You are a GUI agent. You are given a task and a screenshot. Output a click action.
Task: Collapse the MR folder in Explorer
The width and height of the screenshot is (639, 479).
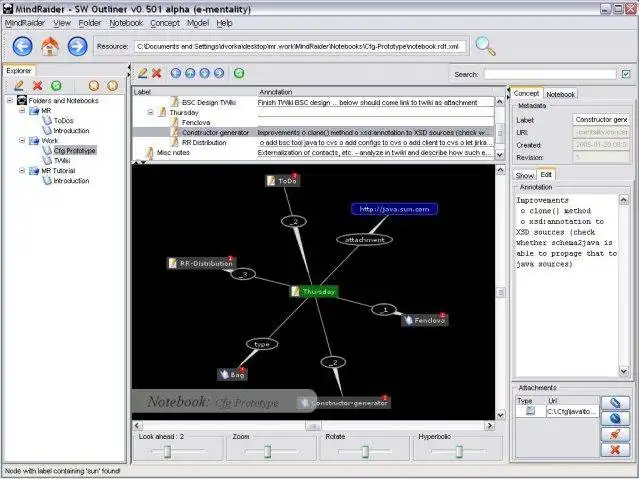(22, 110)
